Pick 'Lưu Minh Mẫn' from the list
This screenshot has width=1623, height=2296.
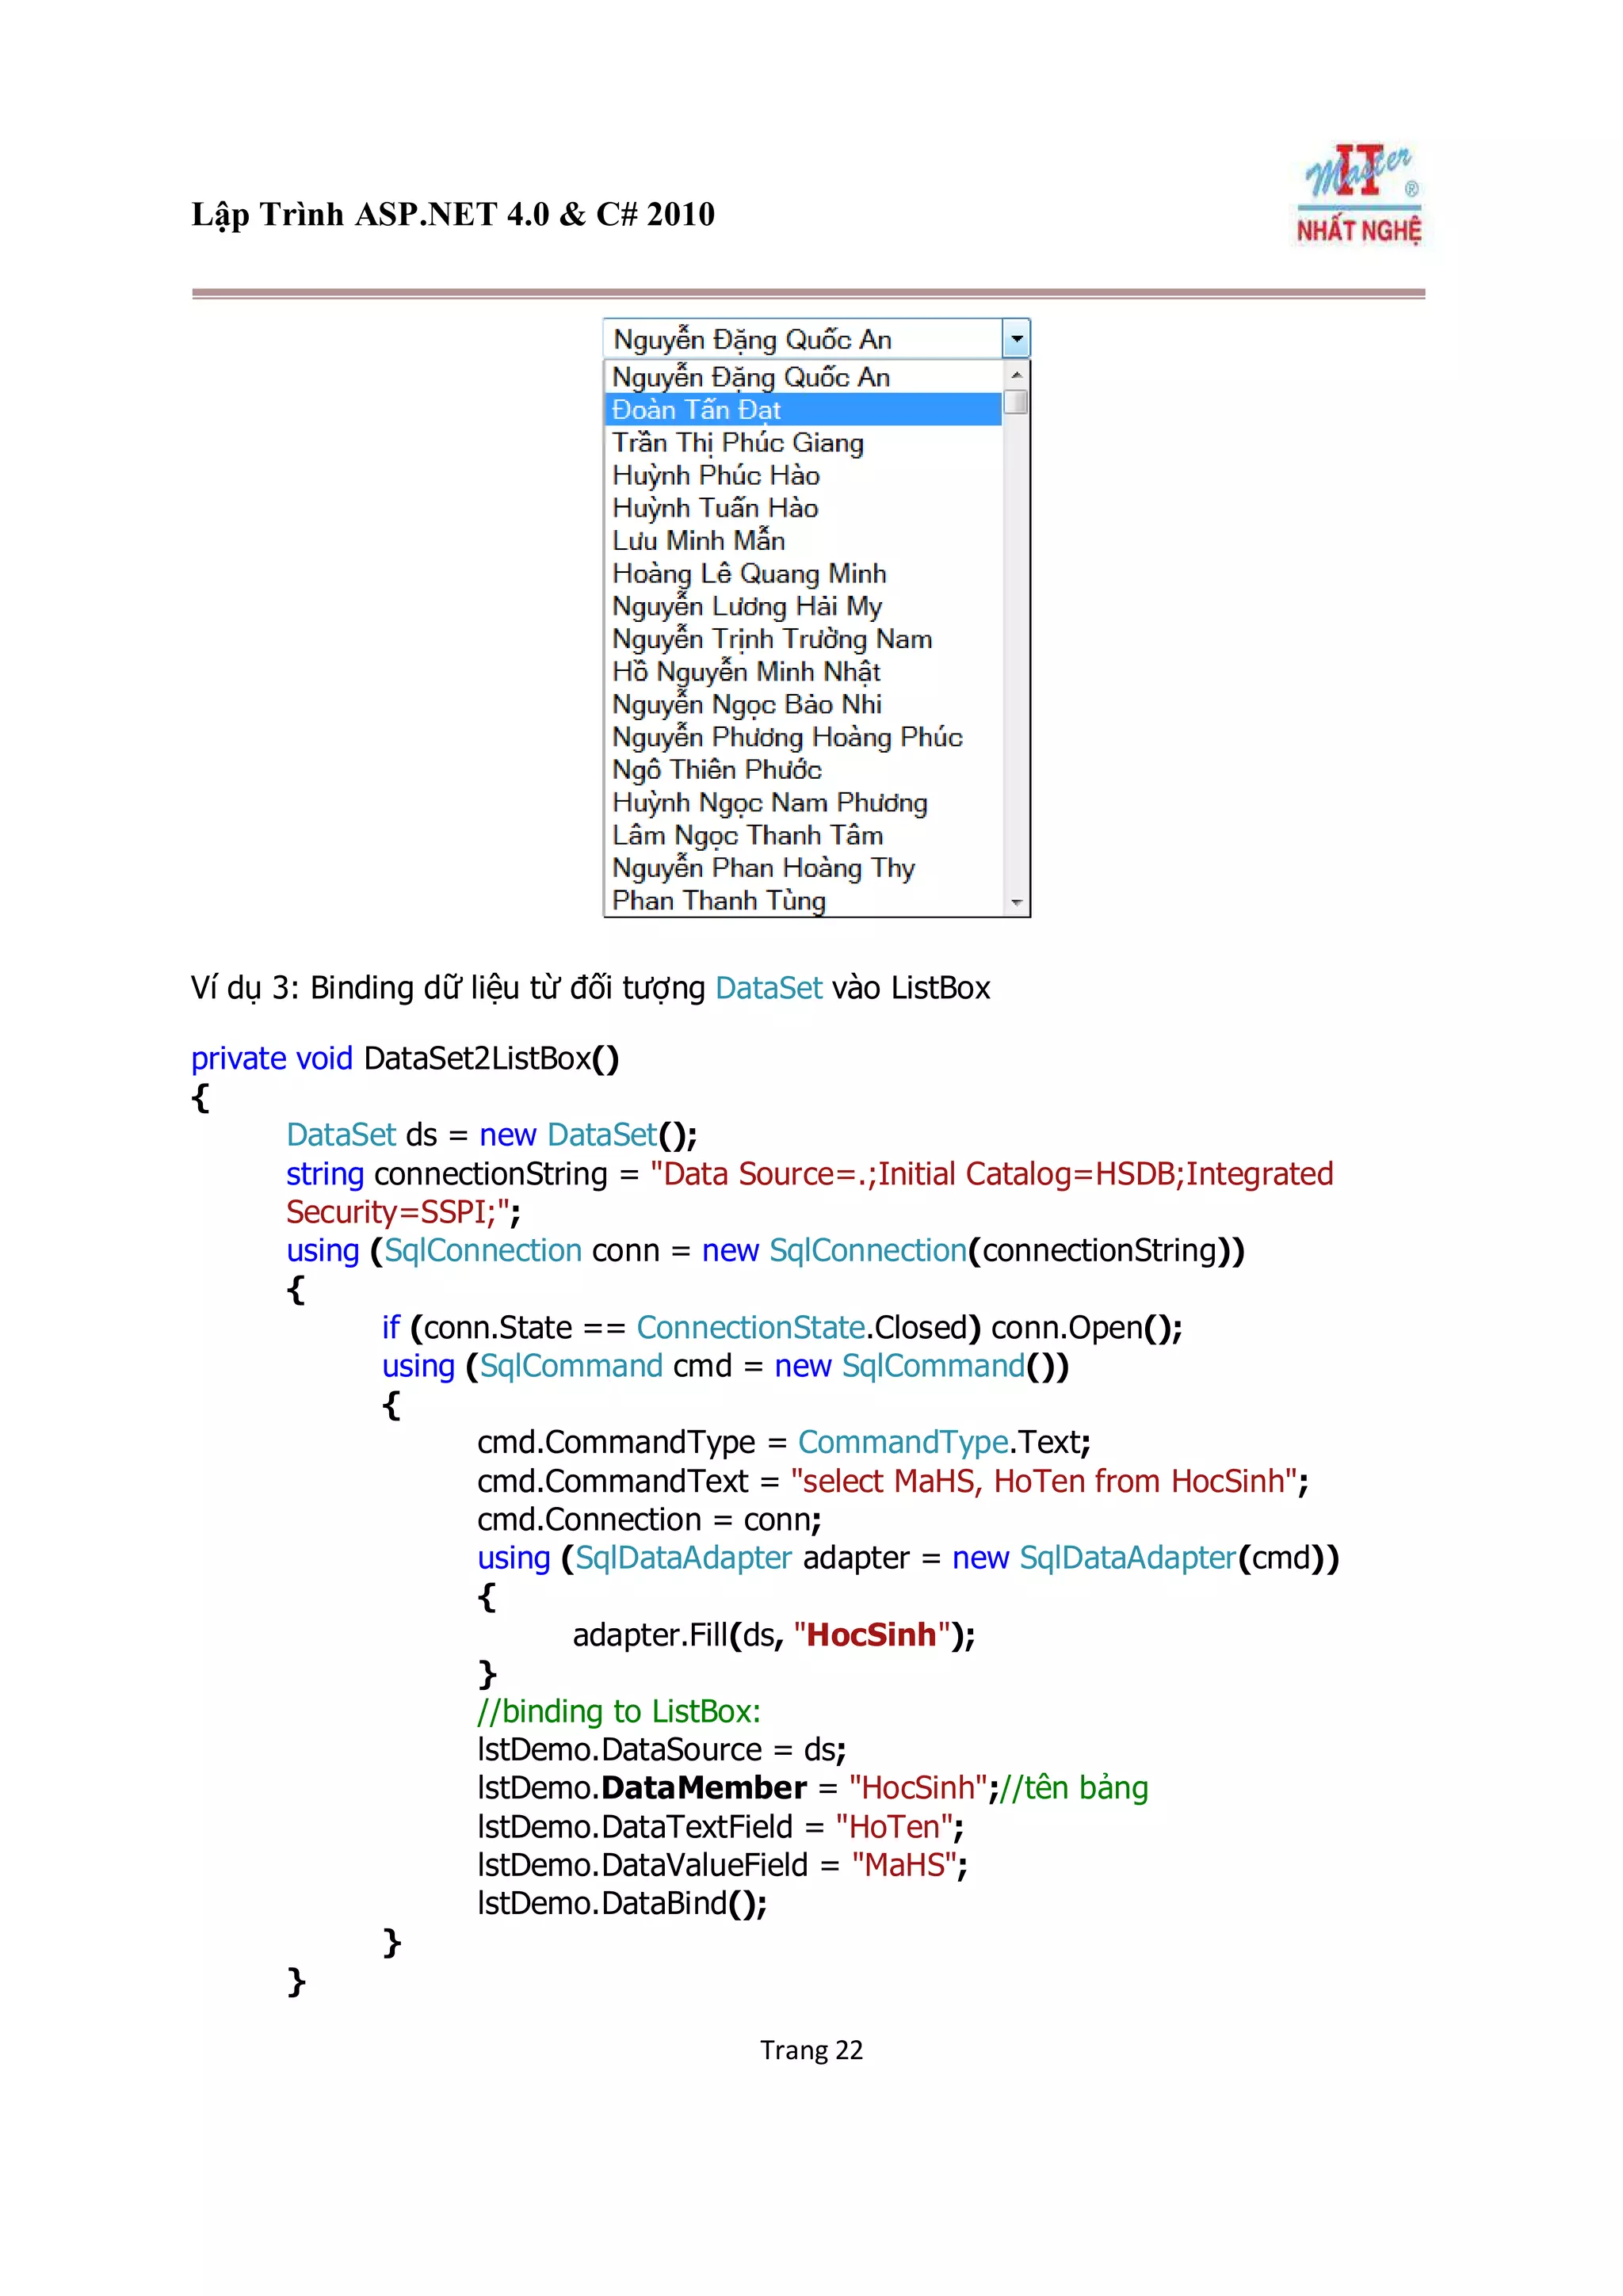pos(698,541)
